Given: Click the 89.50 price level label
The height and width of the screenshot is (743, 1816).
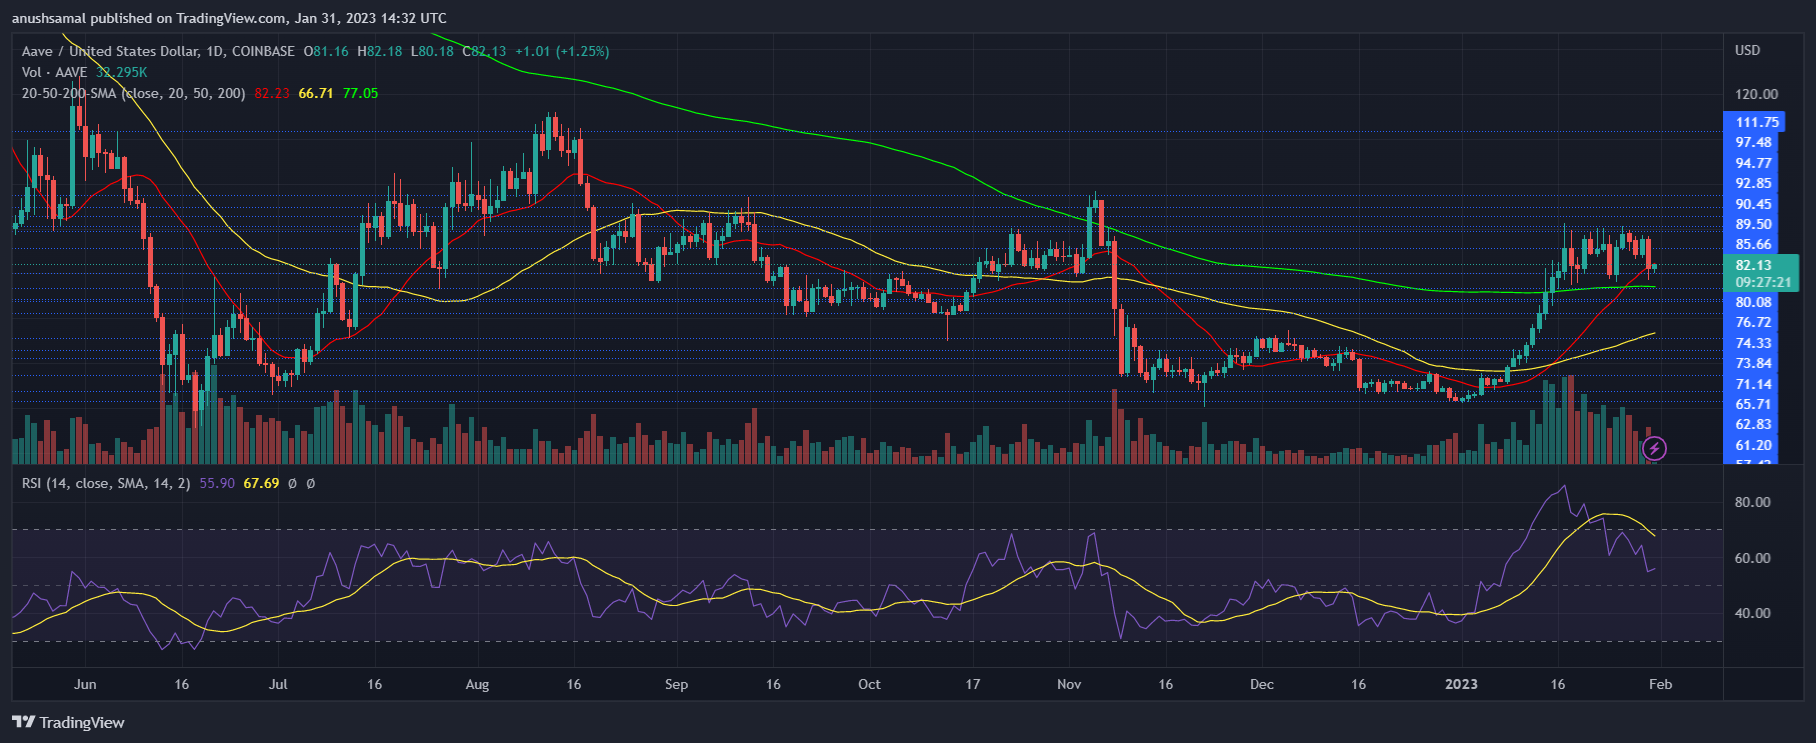Looking at the screenshot, I should click(1753, 224).
